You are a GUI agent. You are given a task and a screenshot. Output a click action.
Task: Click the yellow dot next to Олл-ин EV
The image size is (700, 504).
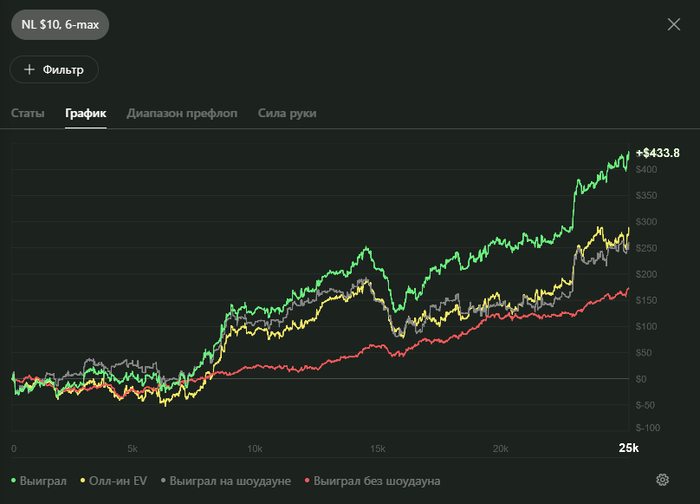83,480
